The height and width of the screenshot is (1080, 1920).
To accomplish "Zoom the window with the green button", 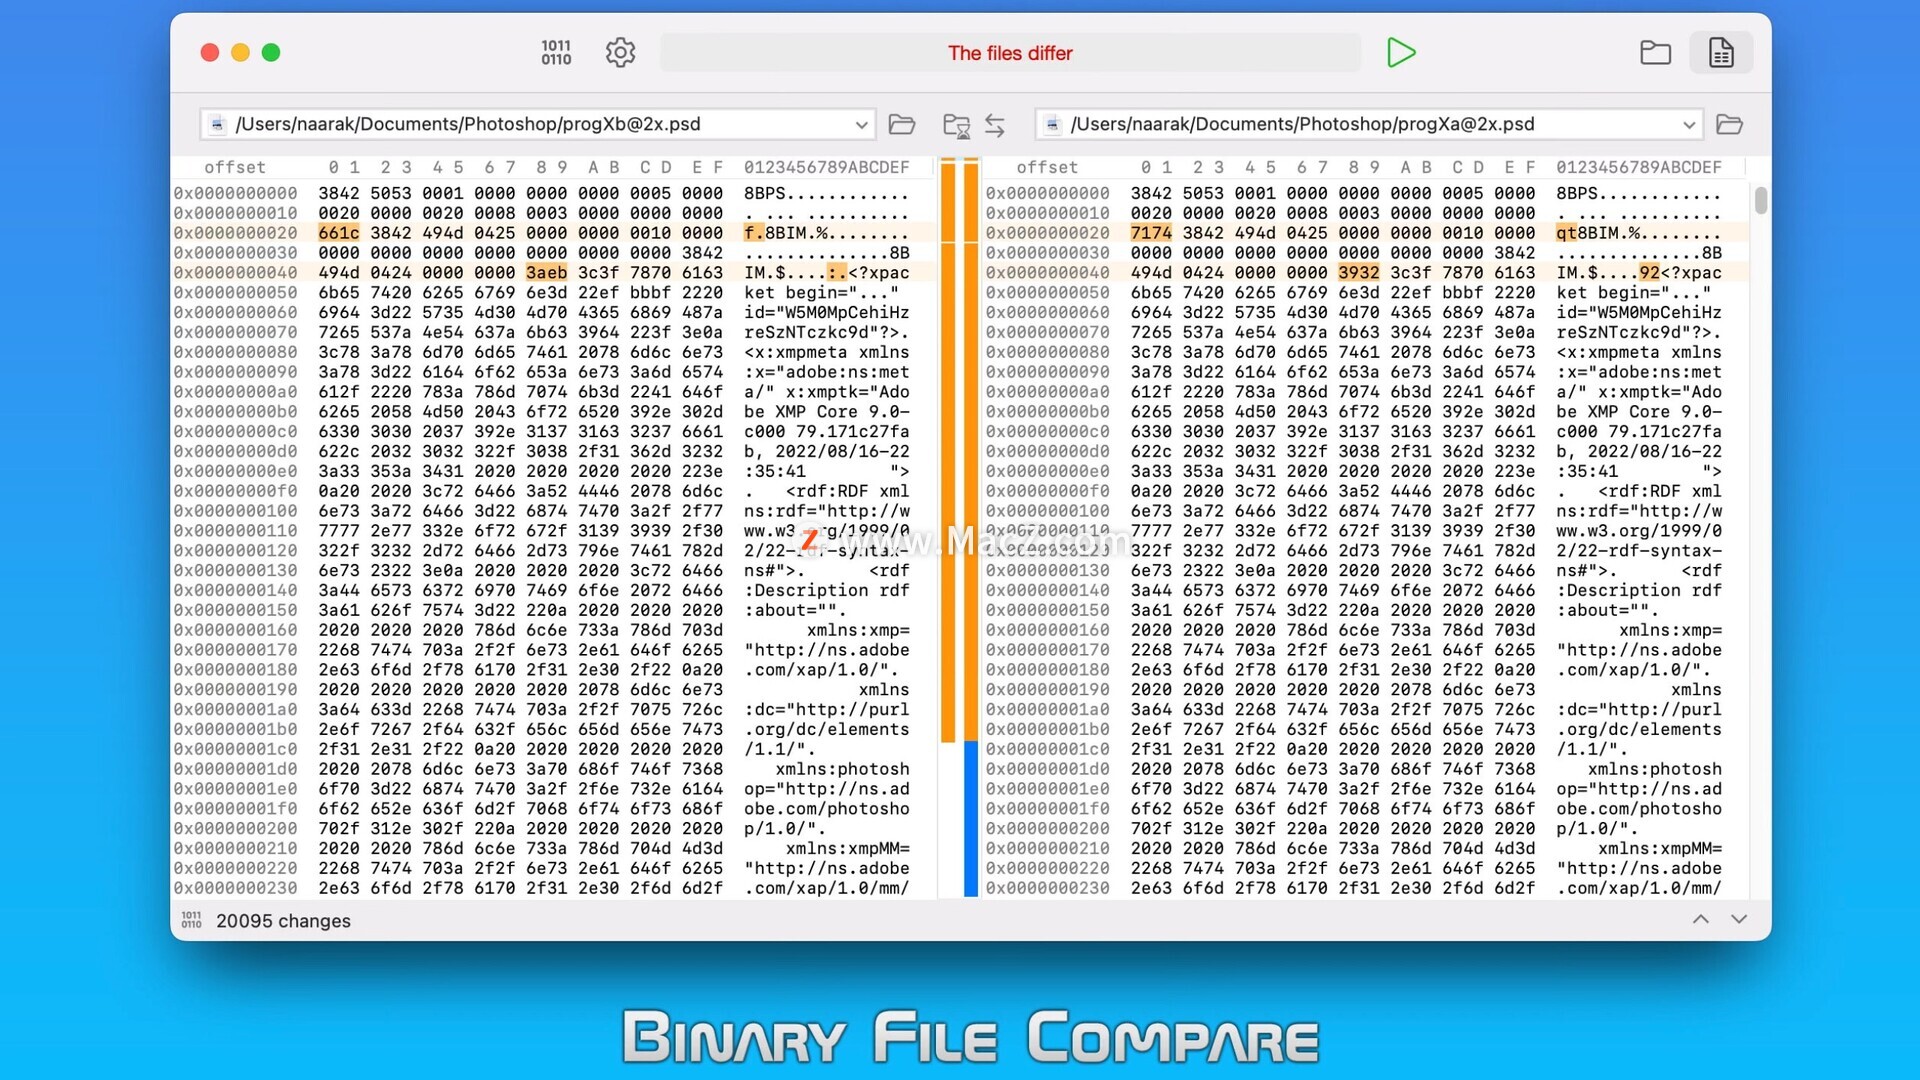I will click(x=271, y=53).
